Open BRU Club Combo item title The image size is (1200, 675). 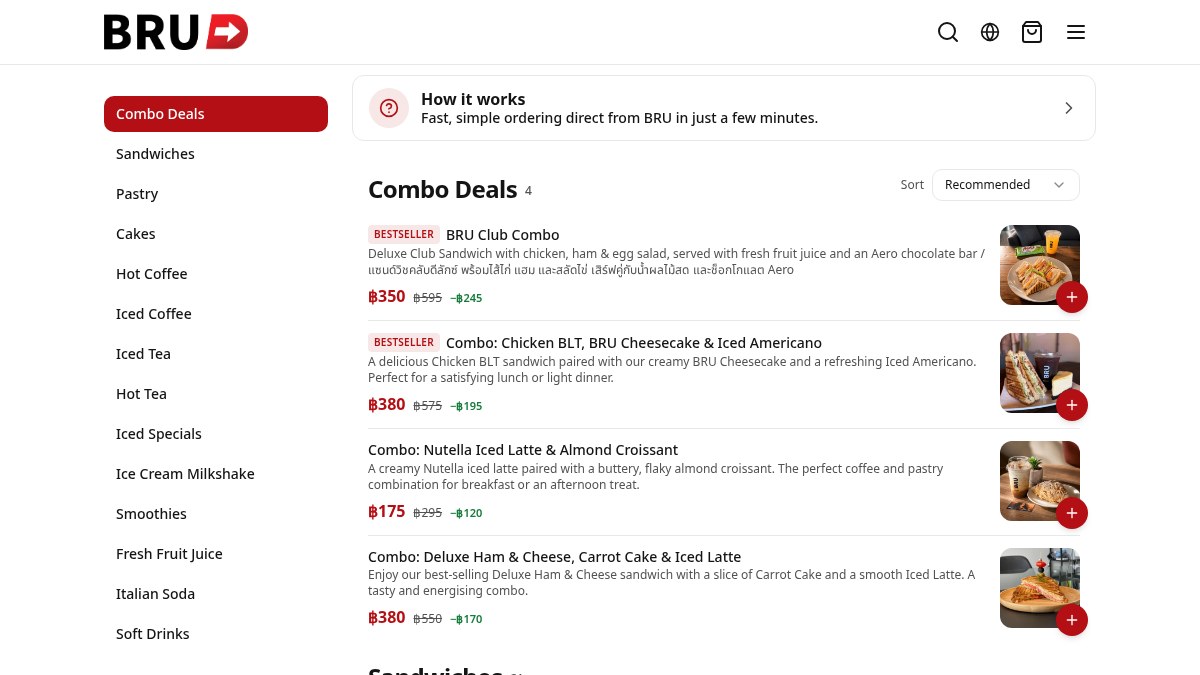point(503,235)
